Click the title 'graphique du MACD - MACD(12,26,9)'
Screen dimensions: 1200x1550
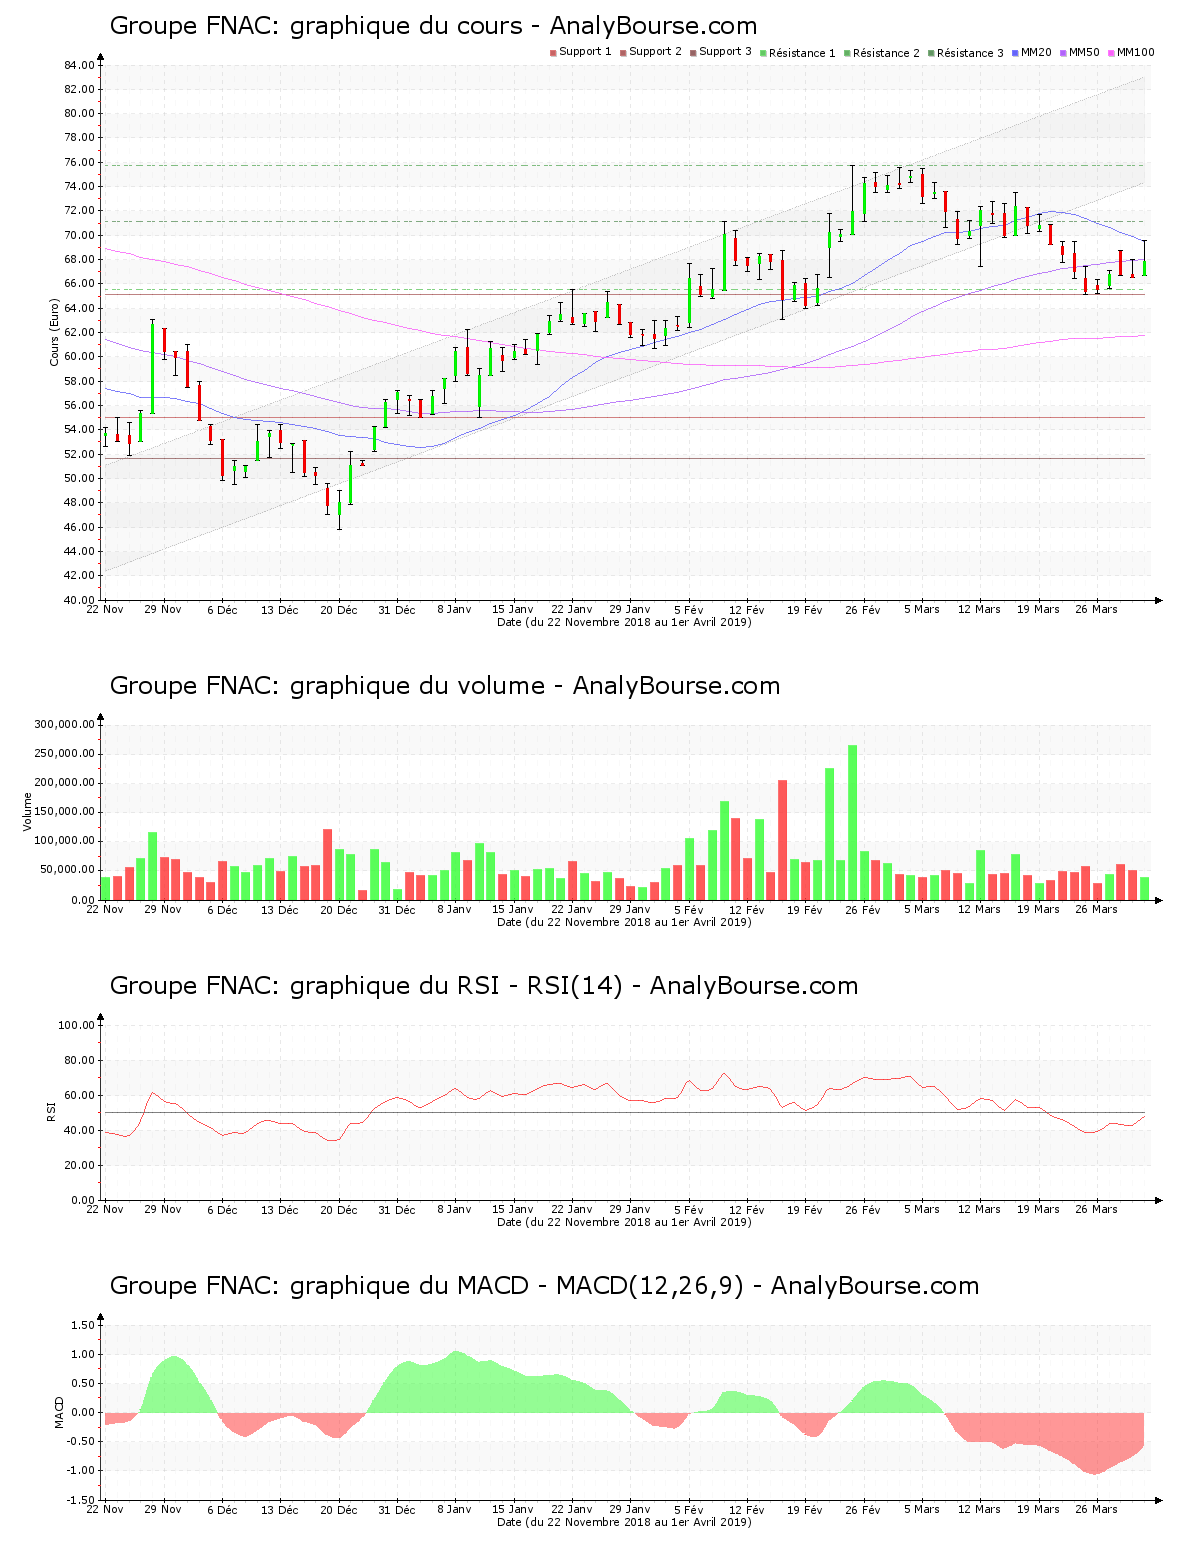[x=517, y=1286]
